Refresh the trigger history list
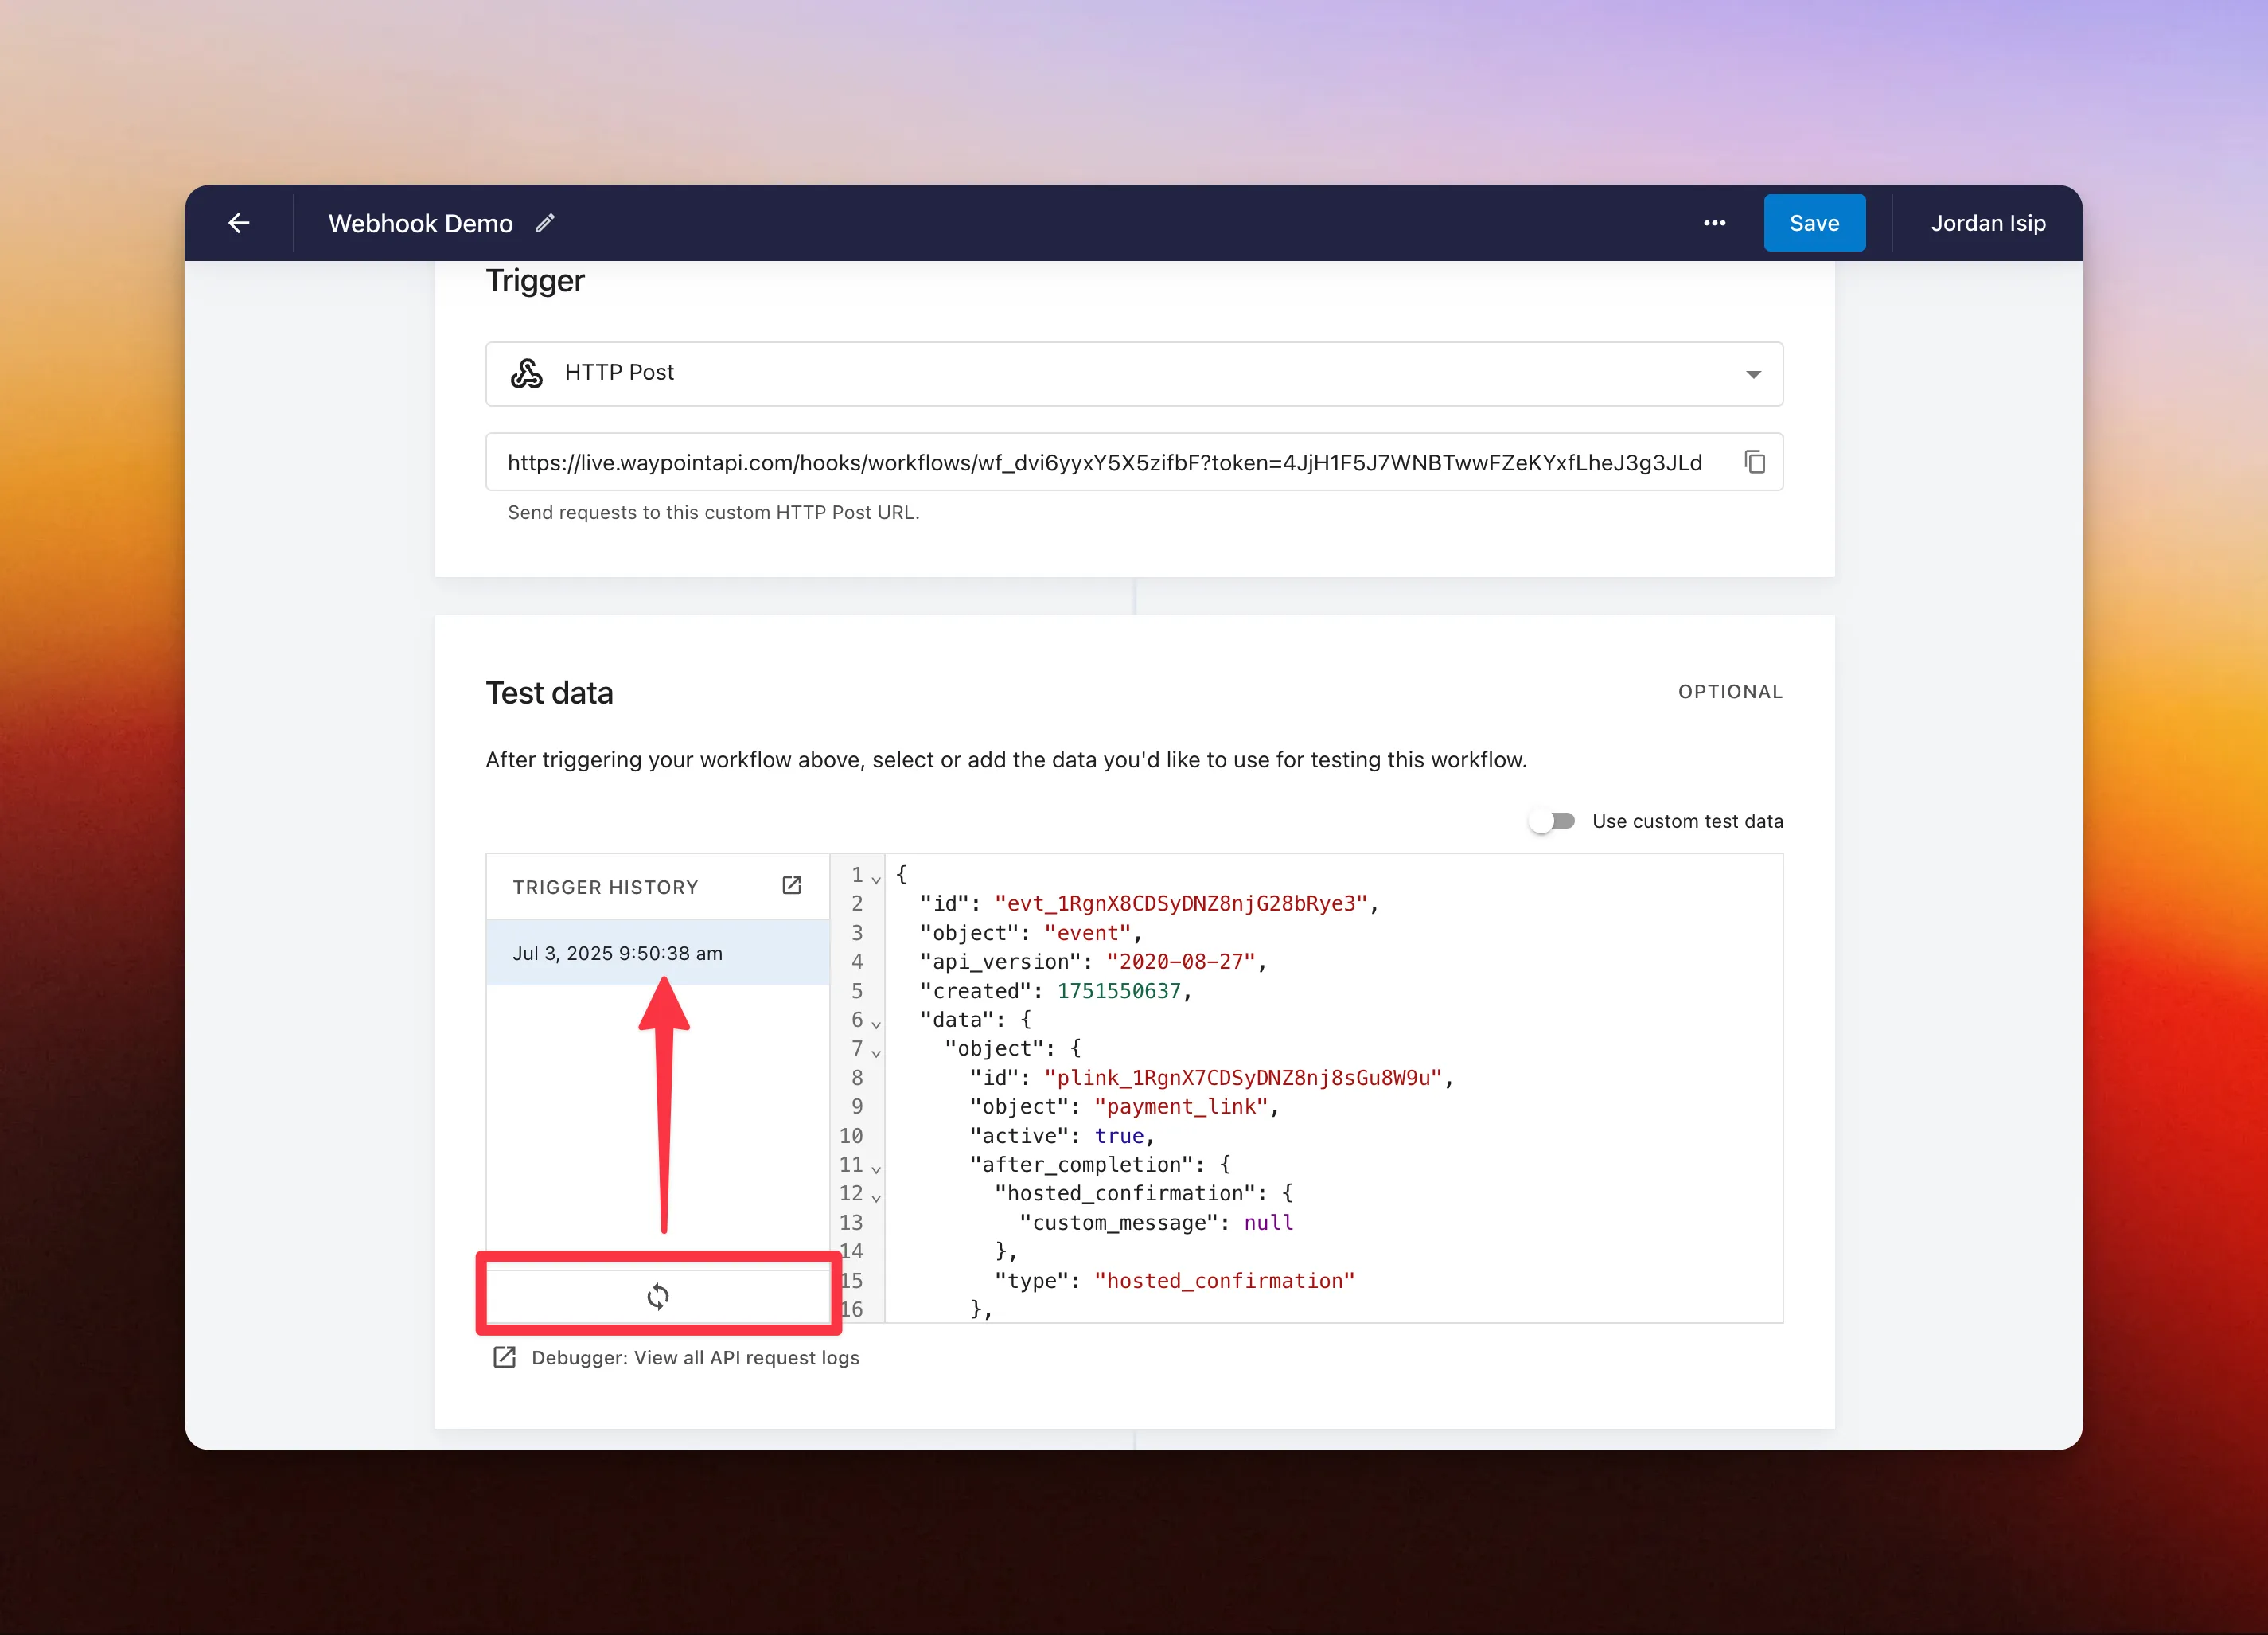Image resolution: width=2268 pixels, height=1635 pixels. point(658,1295)
